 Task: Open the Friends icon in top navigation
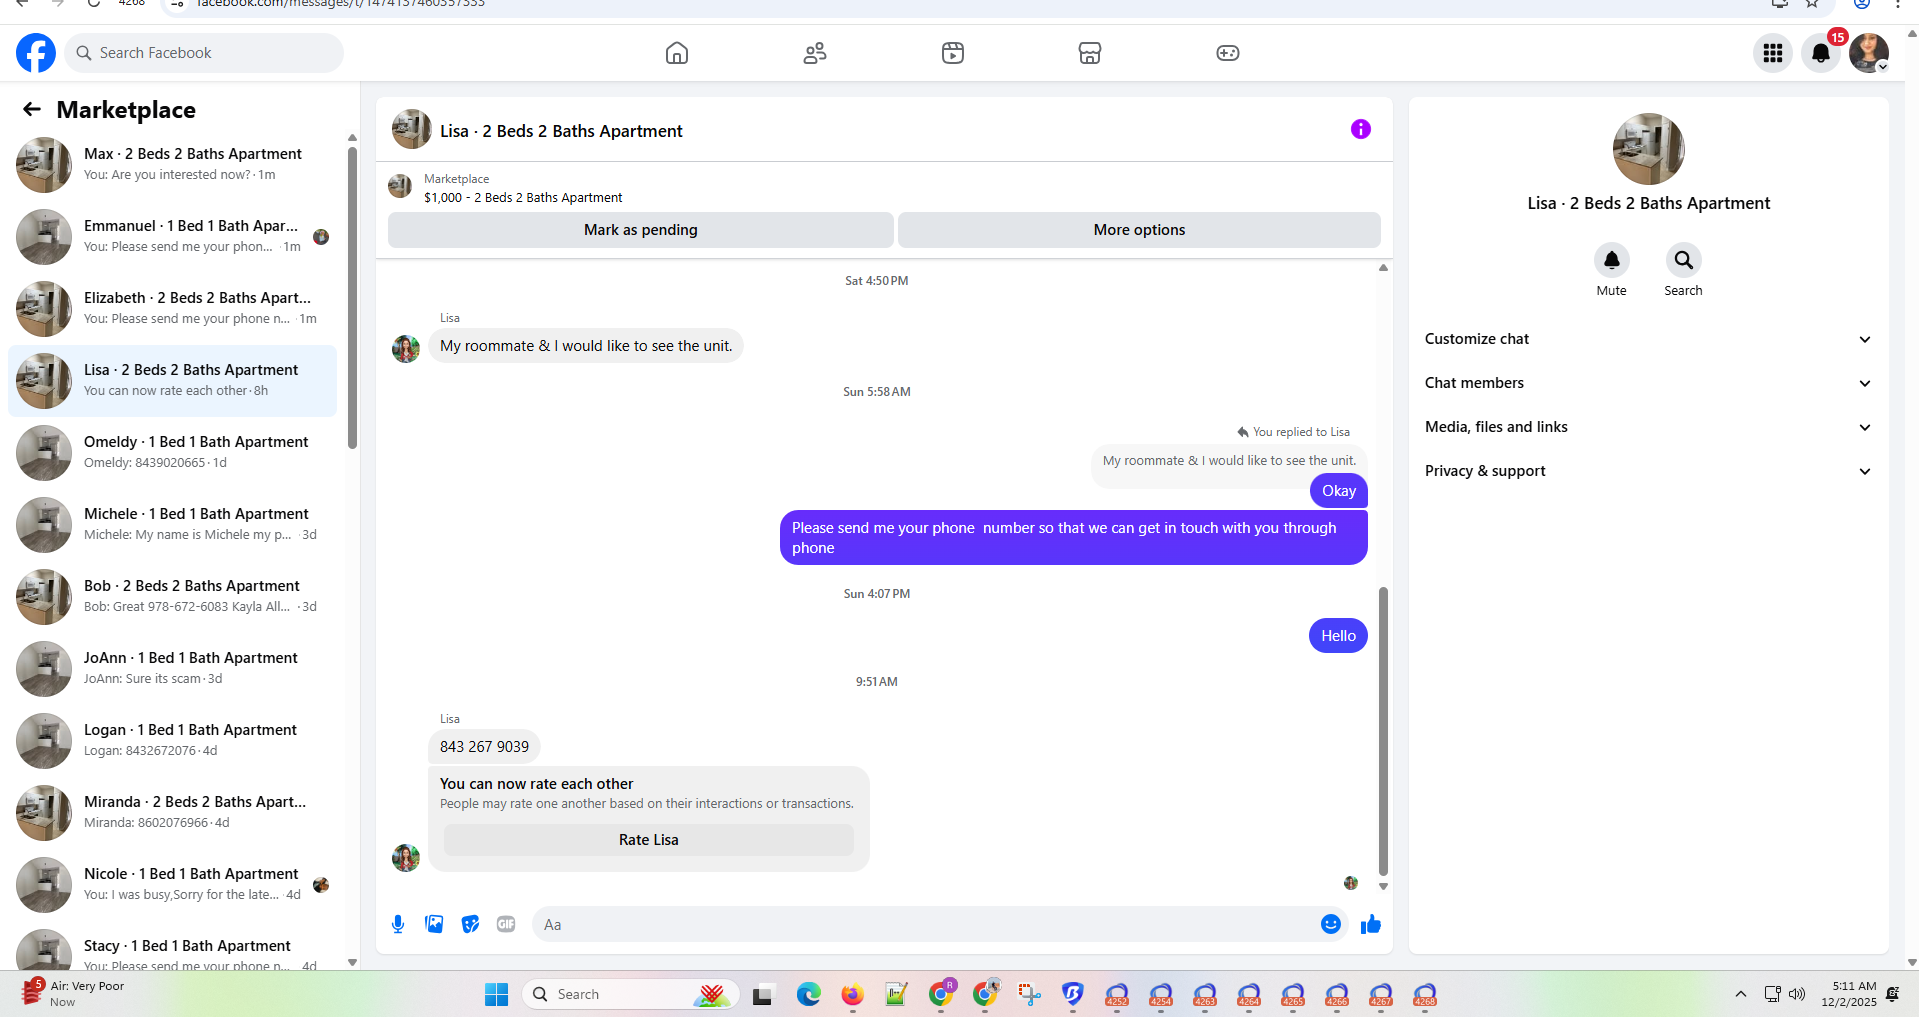[815, 53]
